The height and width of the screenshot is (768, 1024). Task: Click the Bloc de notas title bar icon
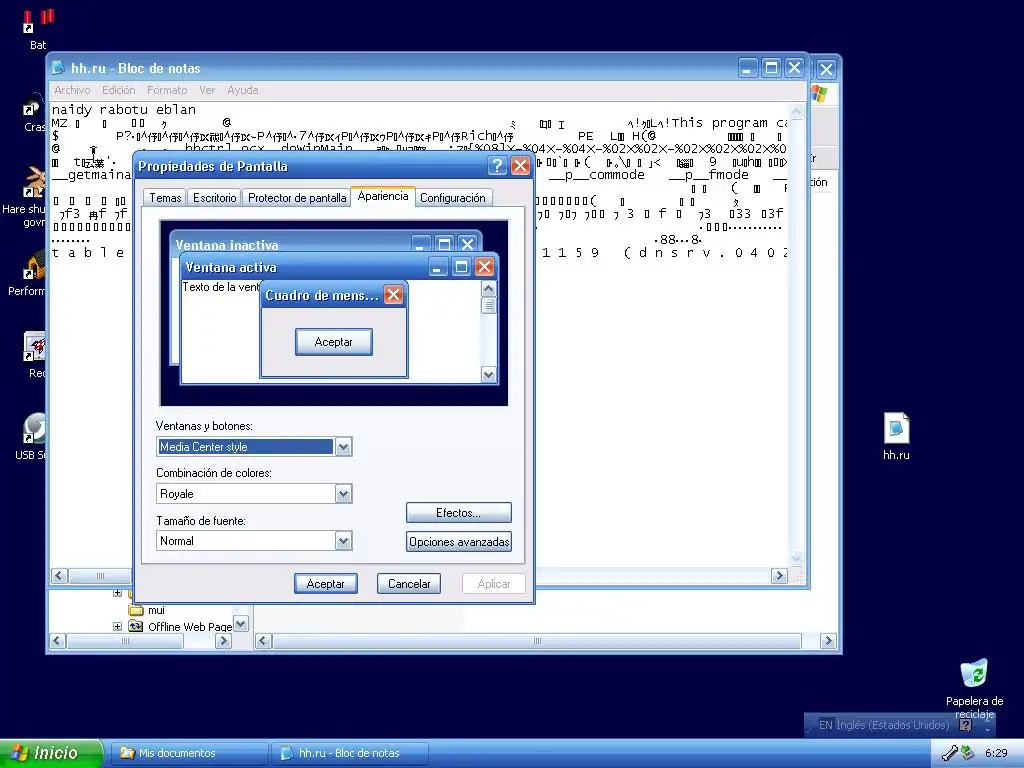pos(59,68)
